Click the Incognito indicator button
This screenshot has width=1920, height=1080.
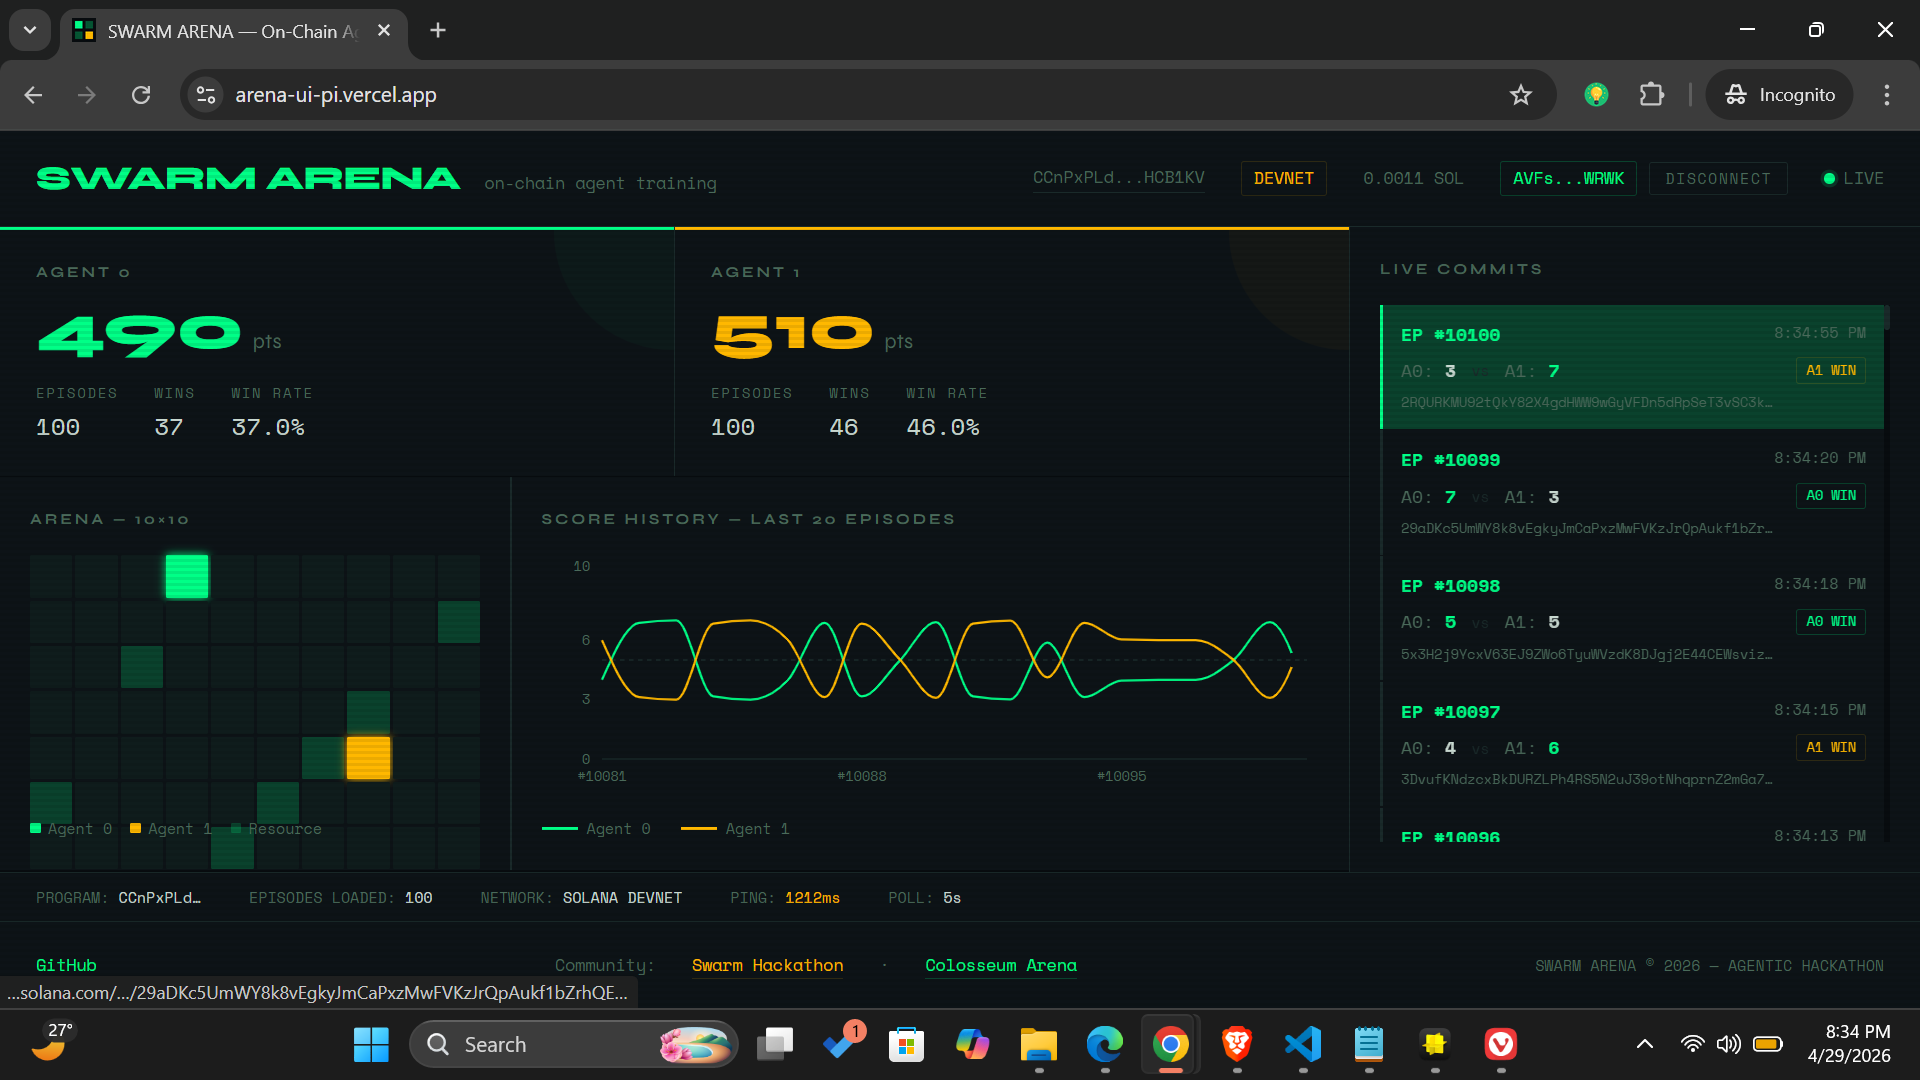click(x=1780, y=95)
